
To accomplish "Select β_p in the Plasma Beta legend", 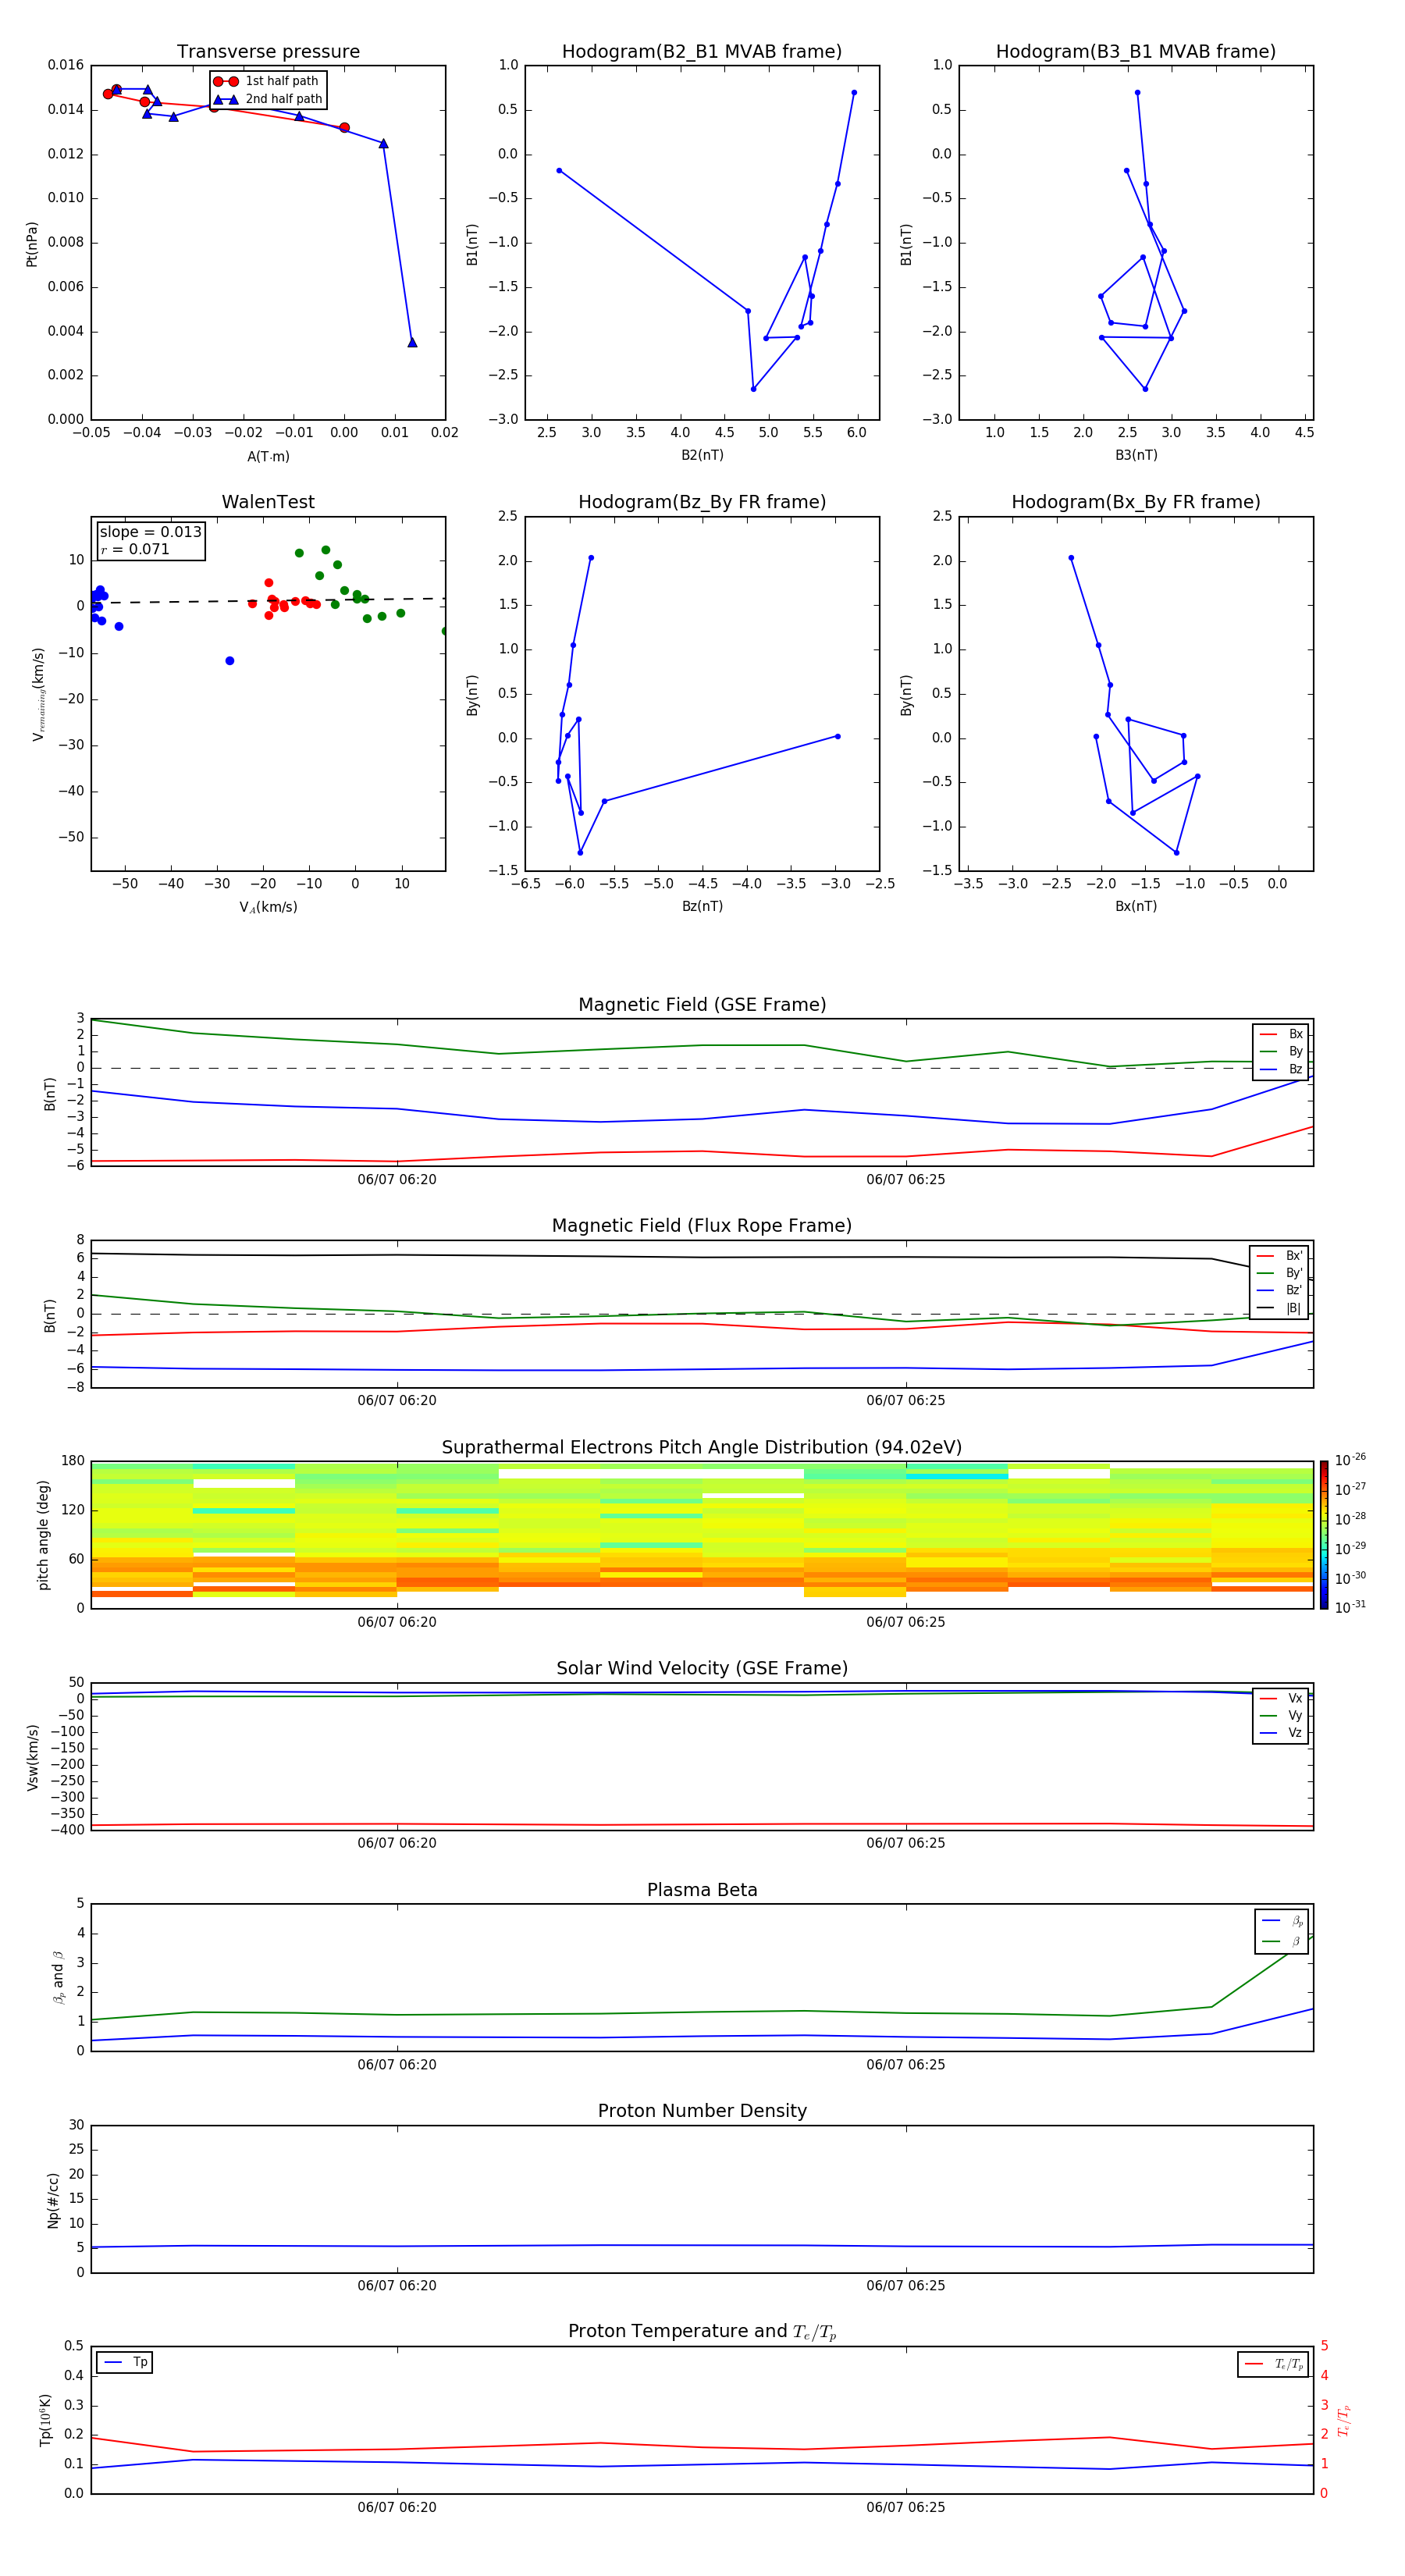I will click(x=1282, y=1921).
